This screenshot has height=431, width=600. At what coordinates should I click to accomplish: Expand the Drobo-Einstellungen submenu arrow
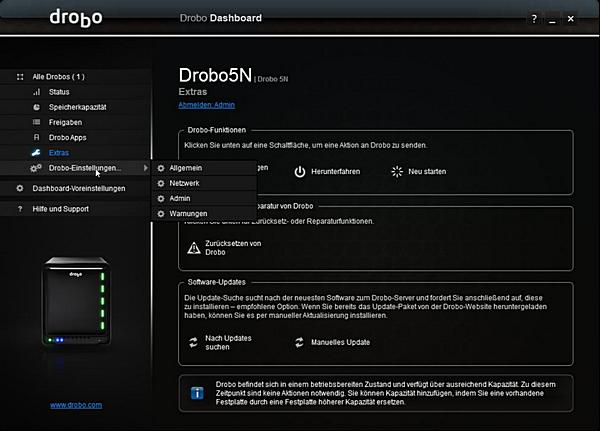coord(145,168)
